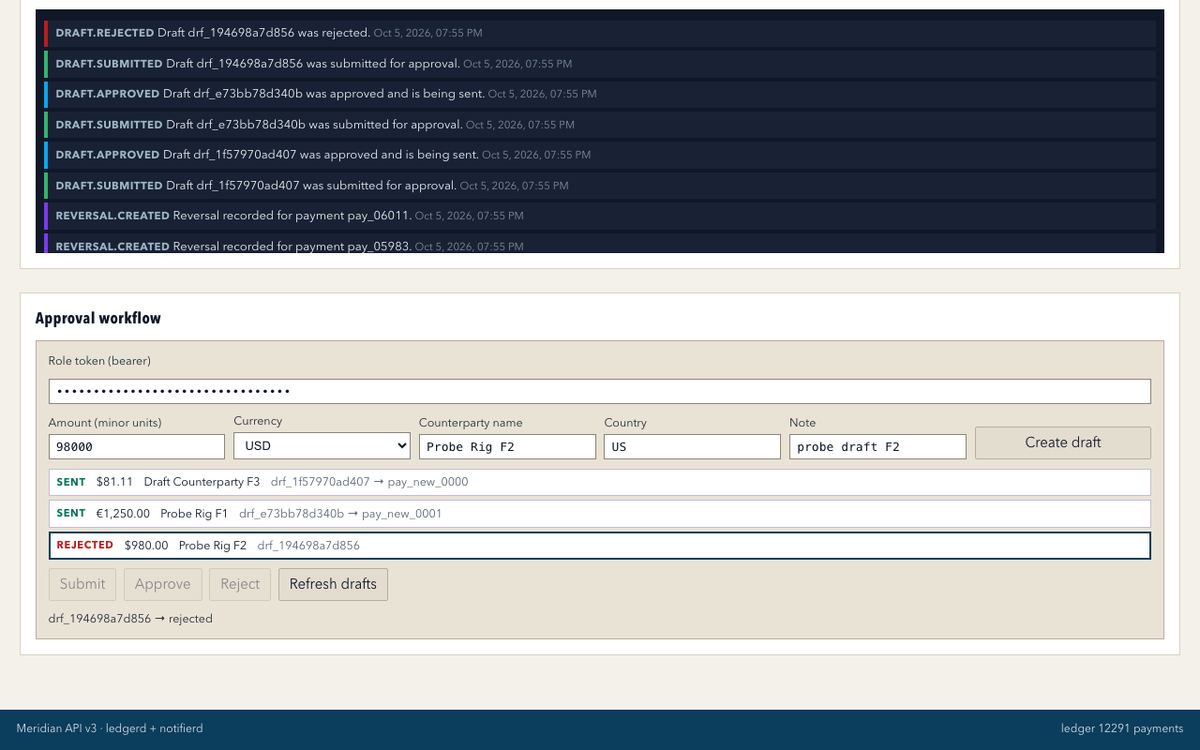Click the Country field containing US
This screenshot has width=1200, height=750.
[x=692, y=446]
